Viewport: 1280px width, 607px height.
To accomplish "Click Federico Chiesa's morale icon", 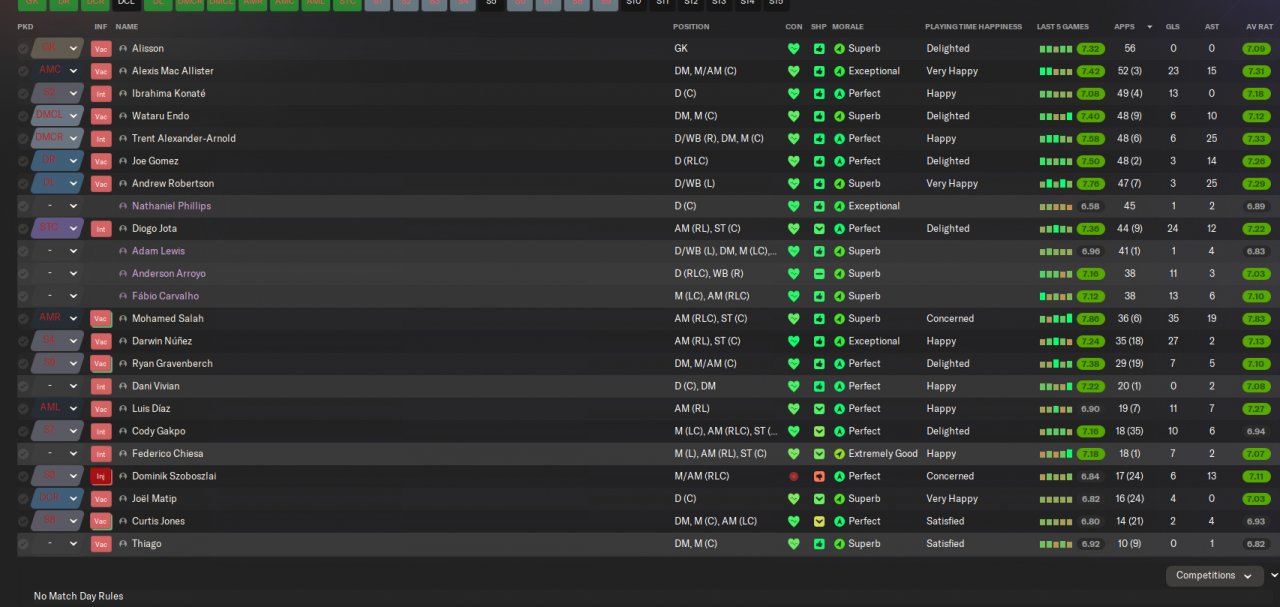I will (840, 453).
